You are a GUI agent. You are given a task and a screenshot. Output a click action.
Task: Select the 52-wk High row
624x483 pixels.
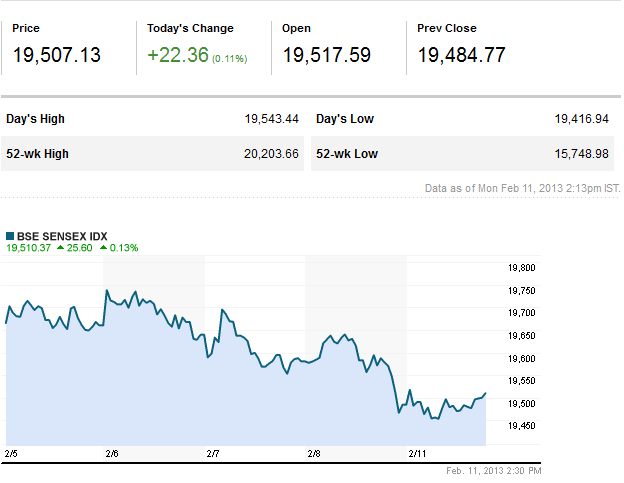(x=153, y=154)
